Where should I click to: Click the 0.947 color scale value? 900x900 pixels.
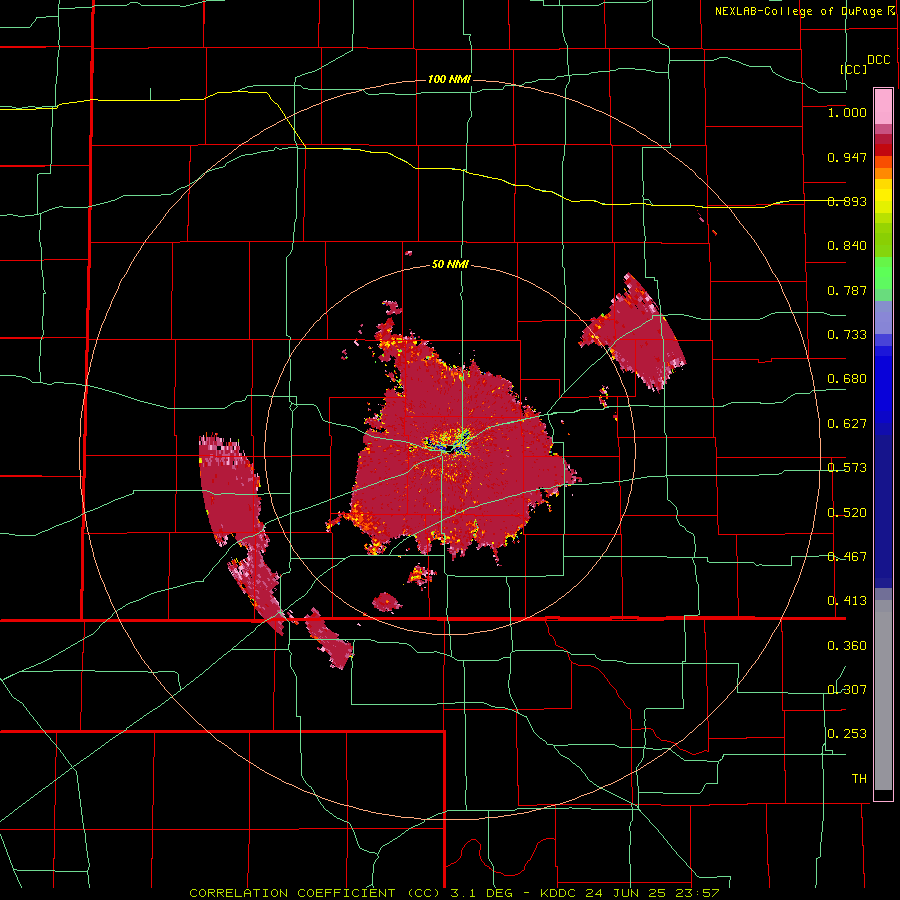(847, 157)
